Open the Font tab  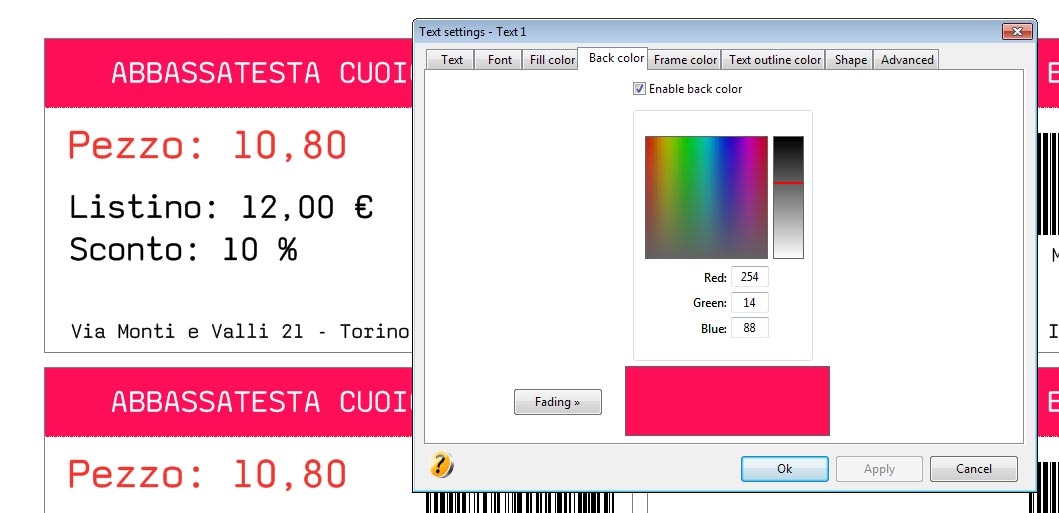[499, 59]
